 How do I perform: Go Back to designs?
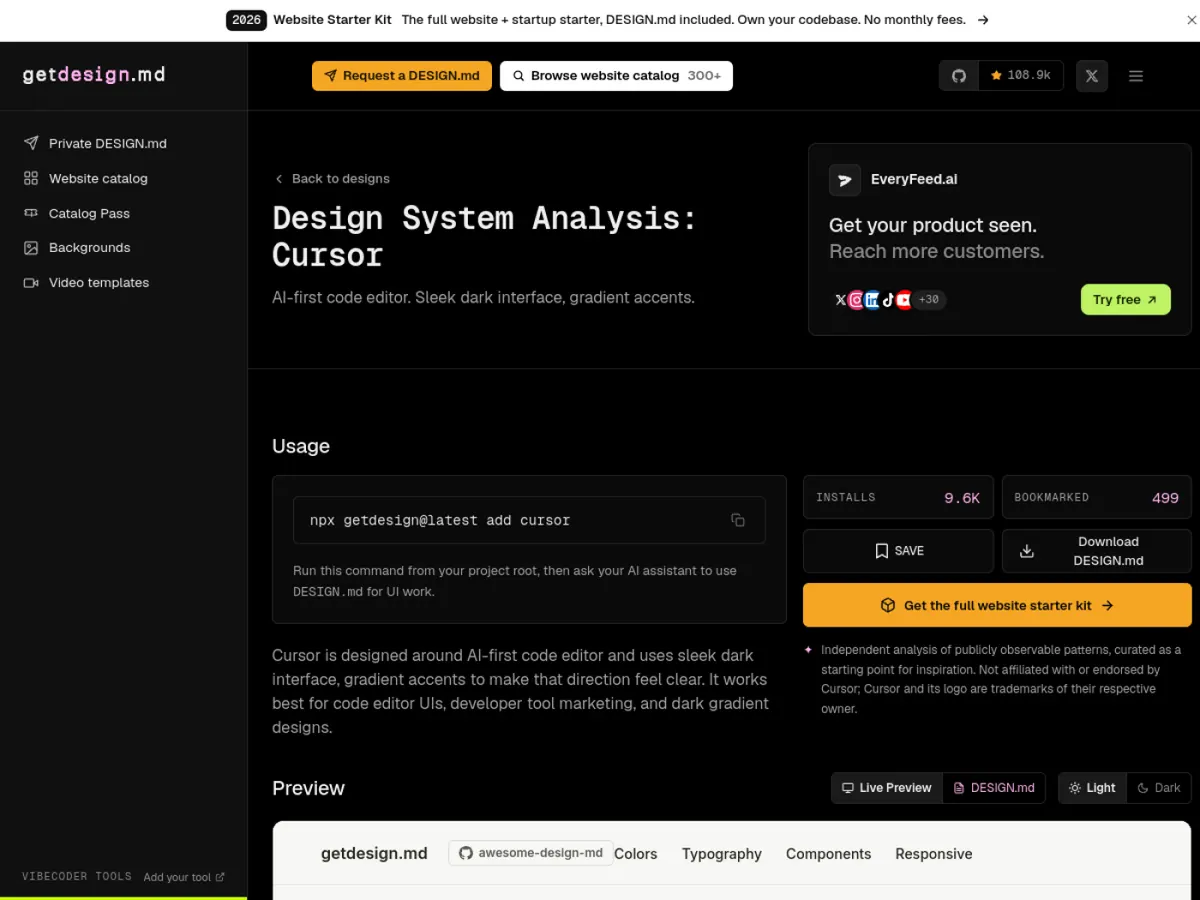[x=332, y=178]
